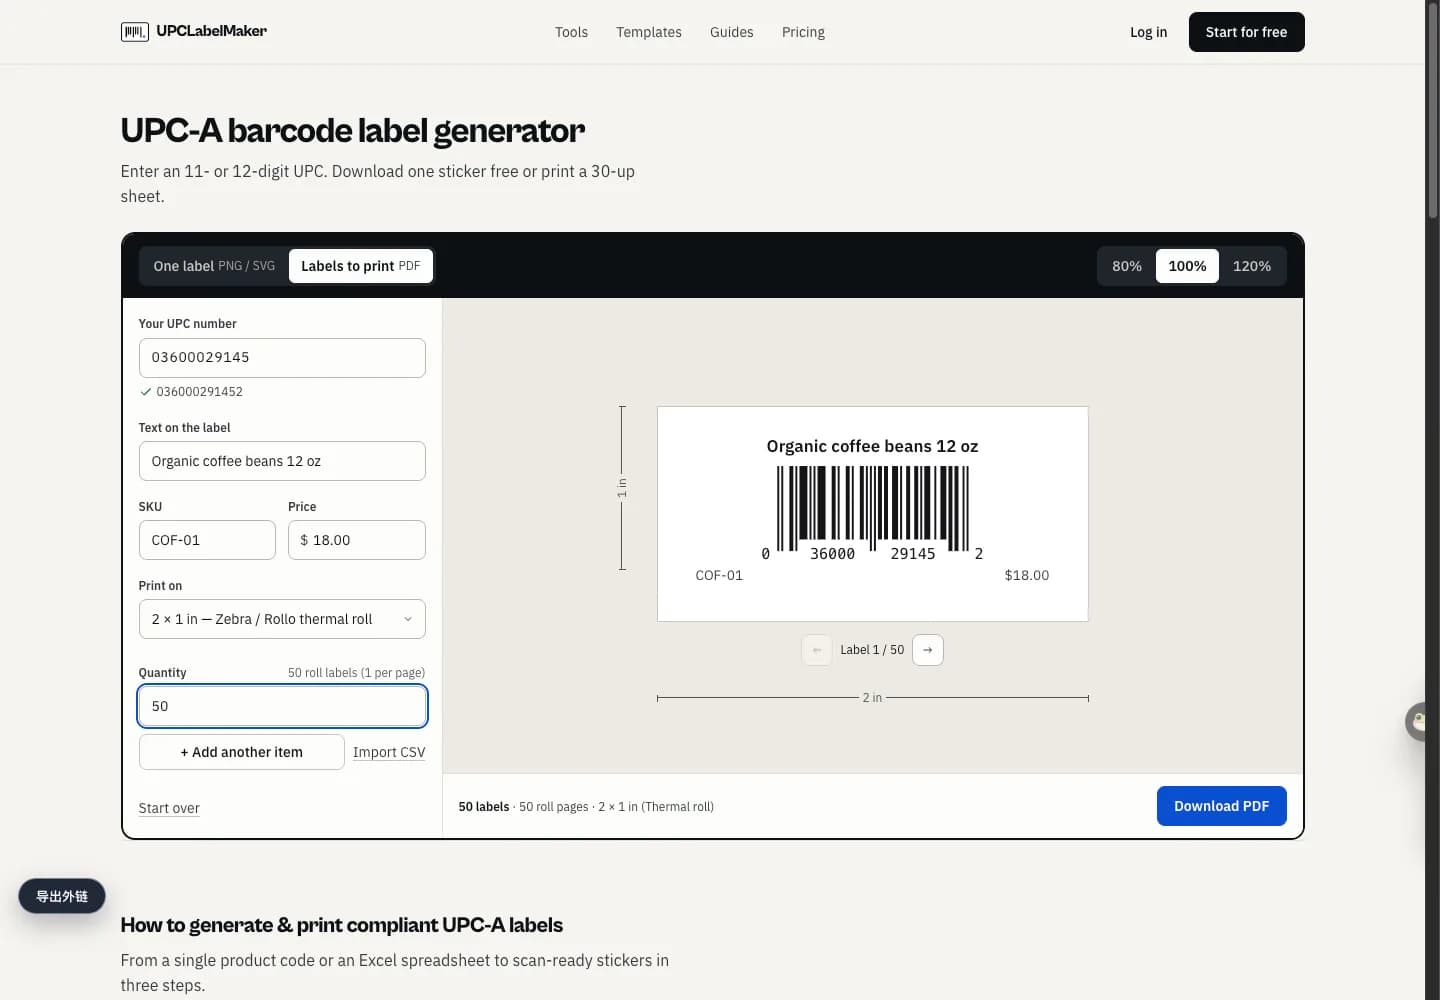The height and width of the screenshot is (1000, 1440).
Task: Click the barcode label preview
Action: [872, 514]
